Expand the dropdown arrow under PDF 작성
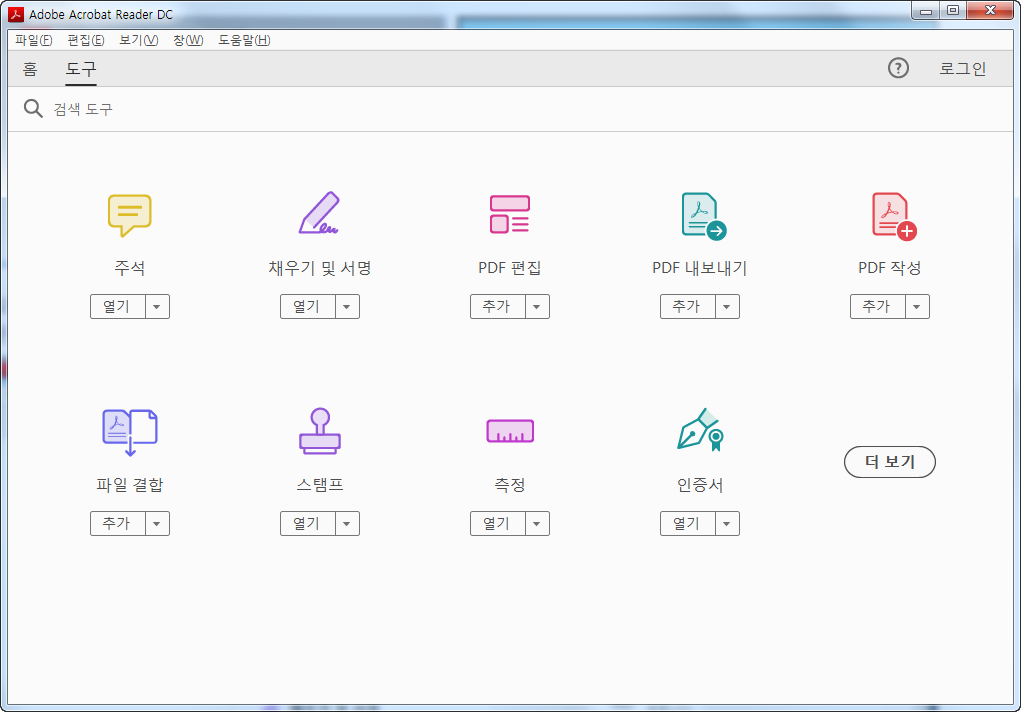The width and height of the screenshot is (1021, 712). 917,307
